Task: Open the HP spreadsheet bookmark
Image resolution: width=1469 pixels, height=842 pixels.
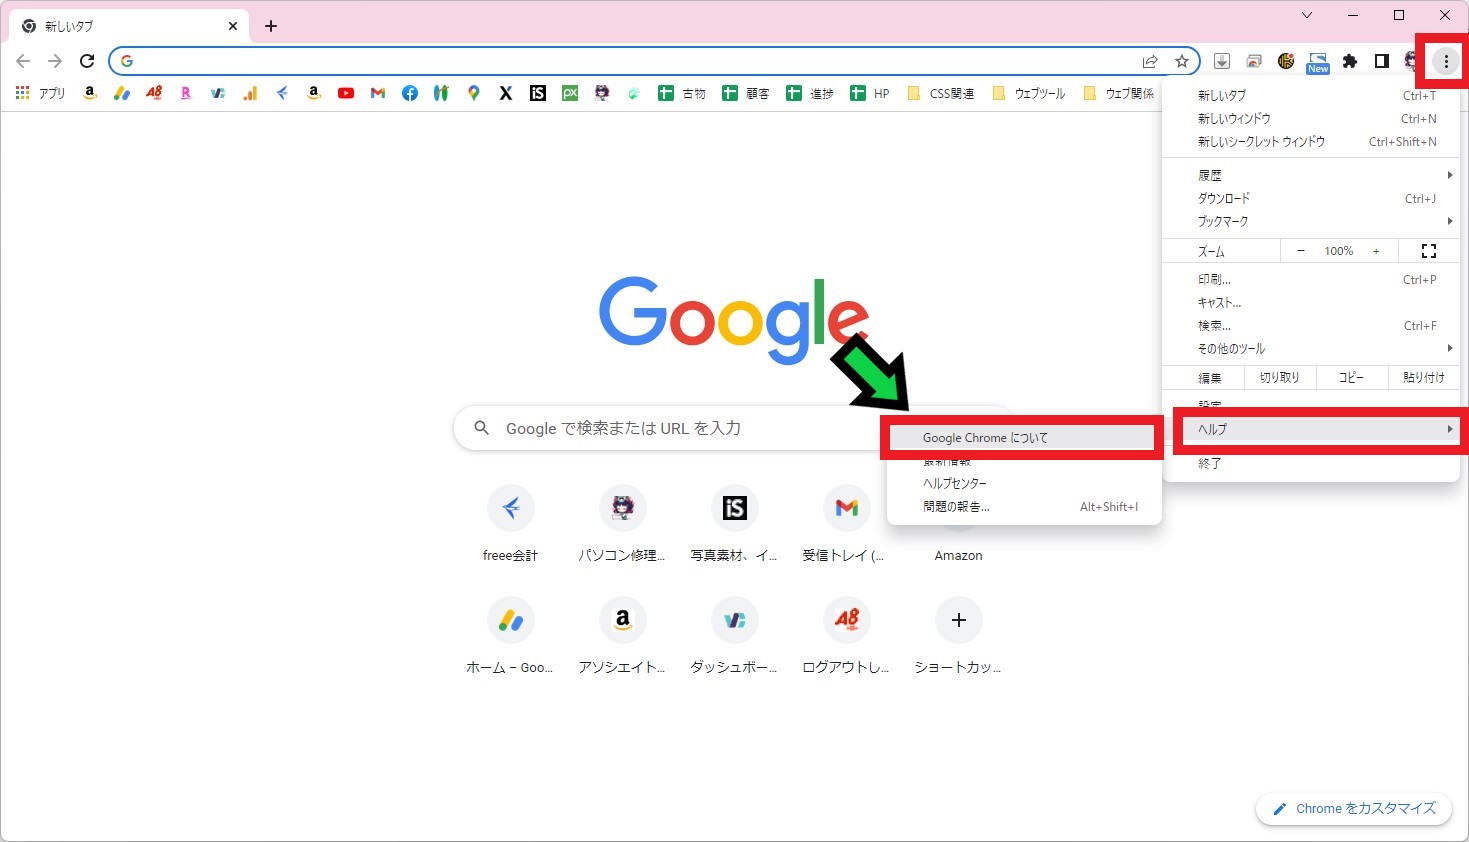Action: tap(870, 93)
